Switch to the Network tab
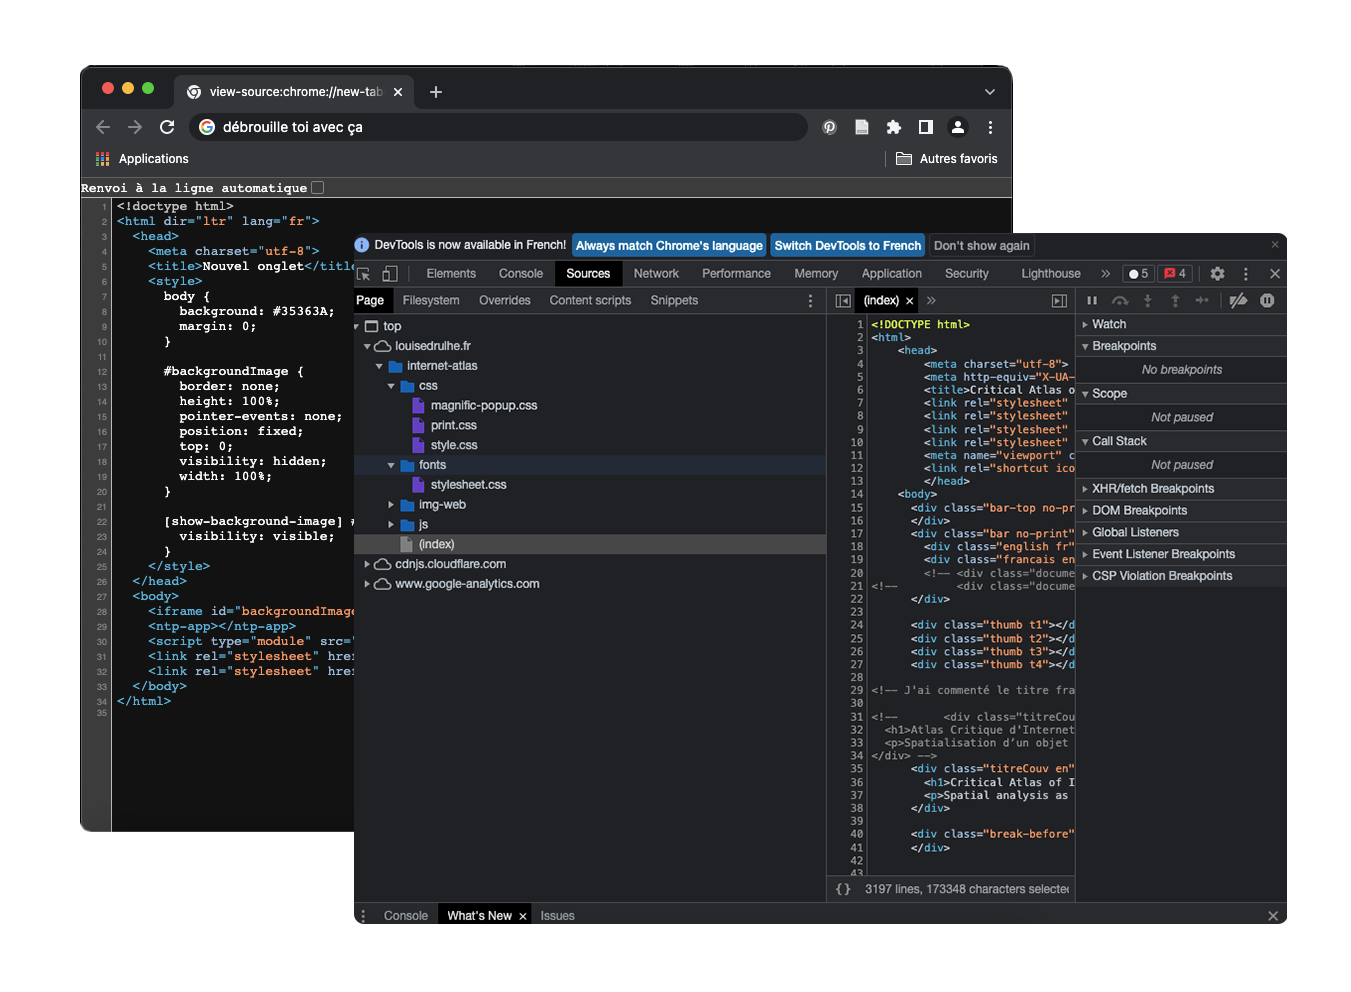Viewport: 1351px width, 992px height. (656, 274)
